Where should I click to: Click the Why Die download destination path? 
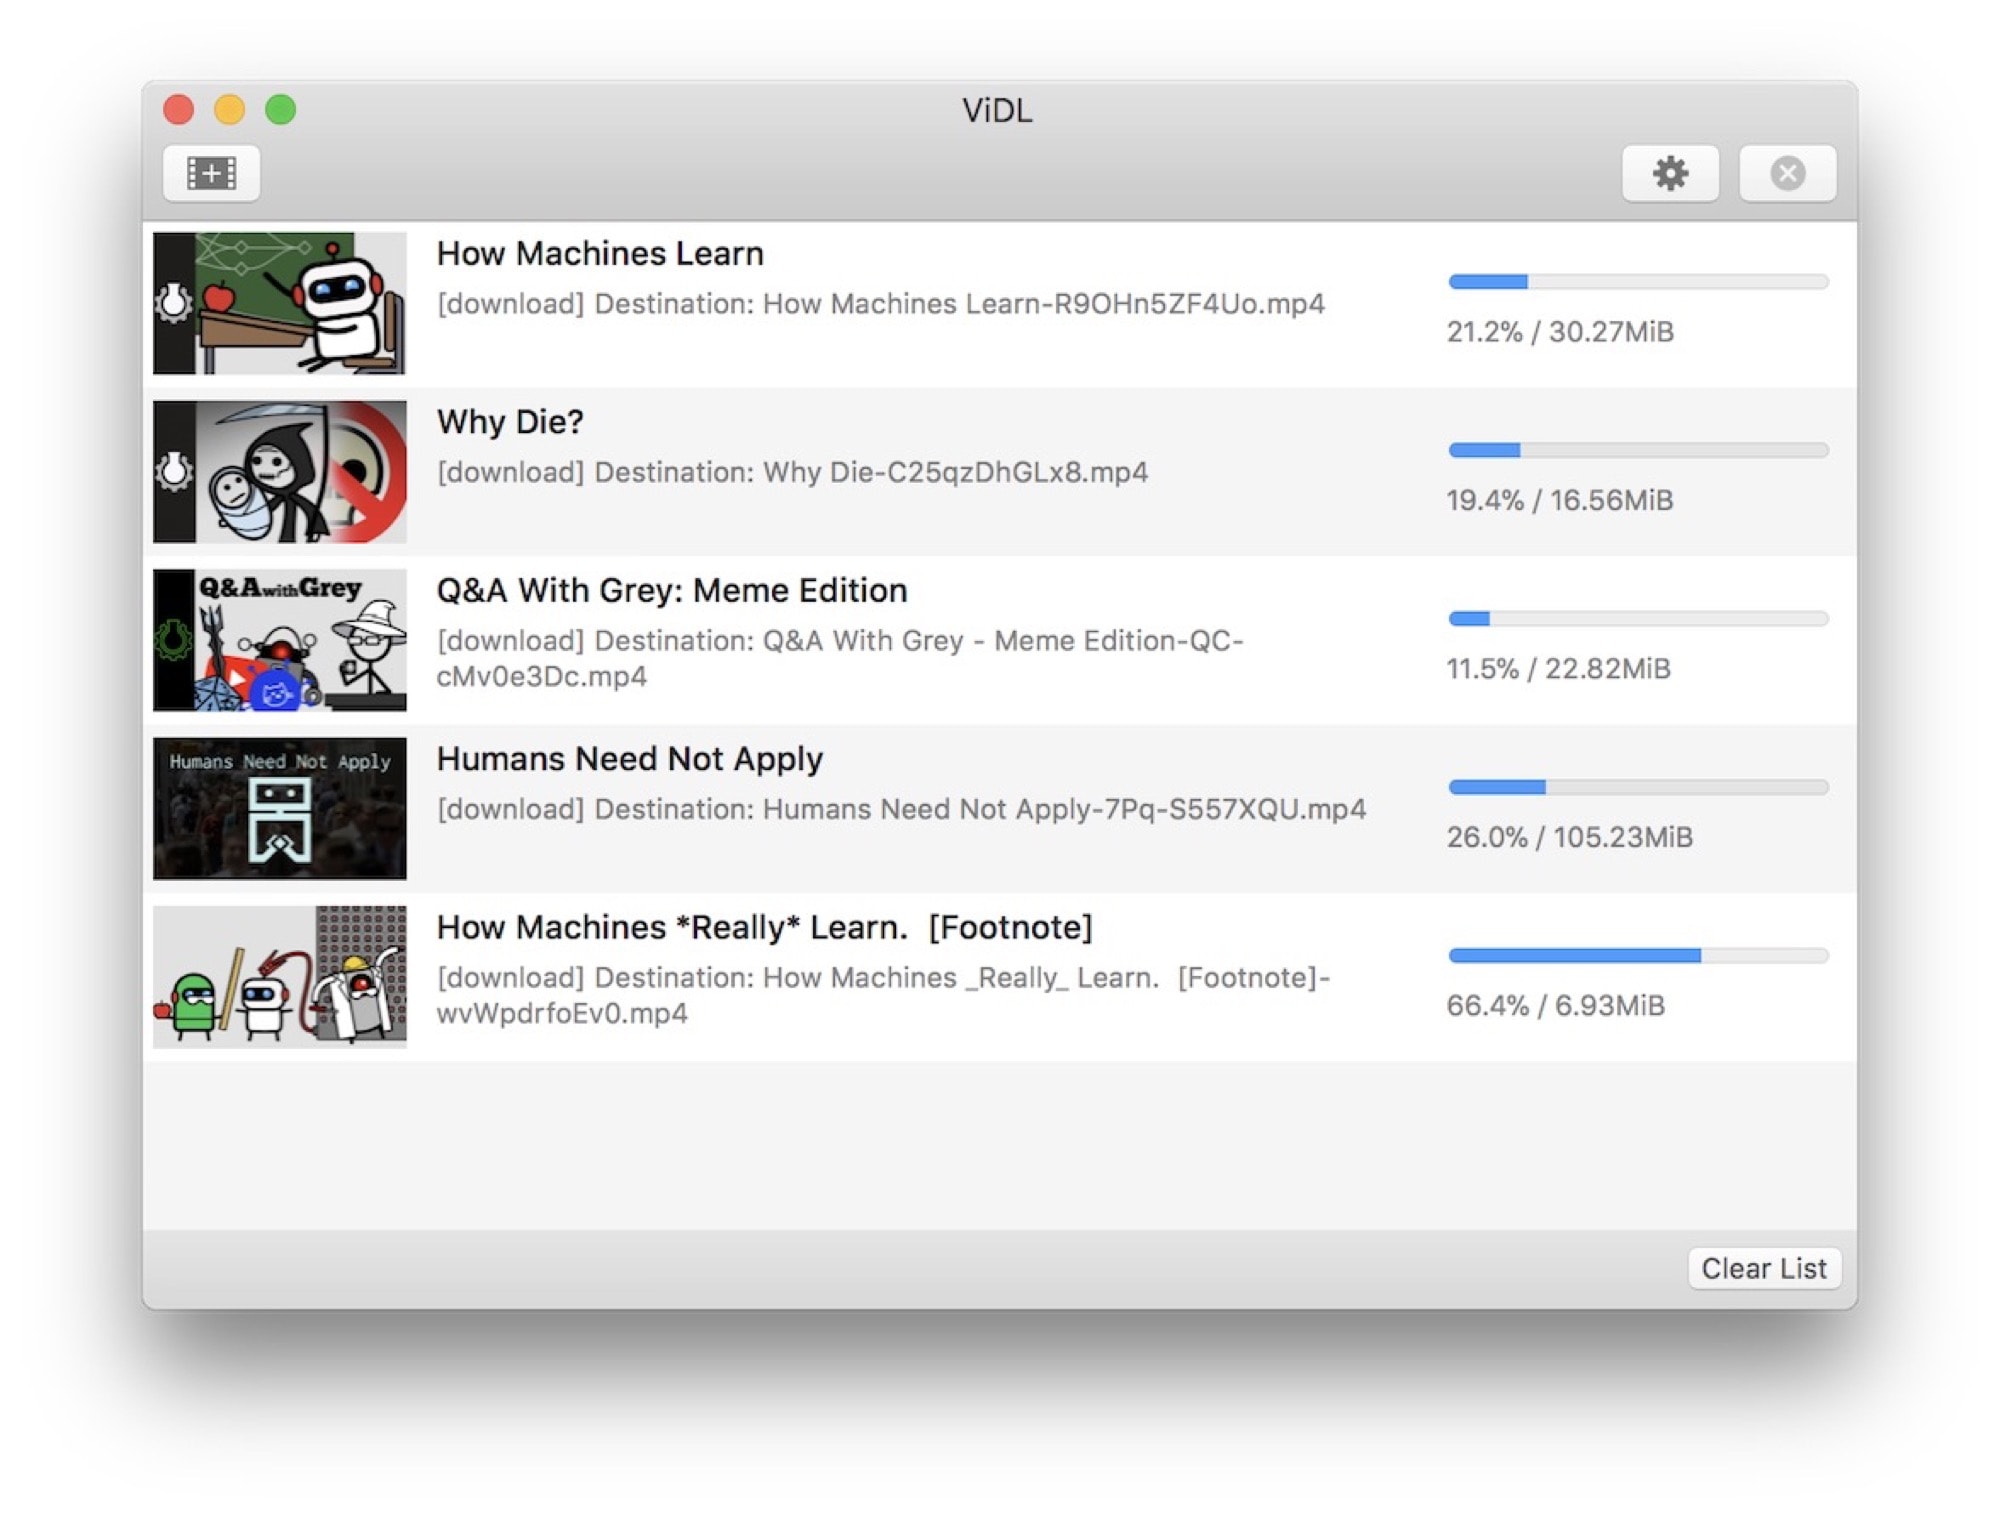pyautogui.click(x=793, y=470)
